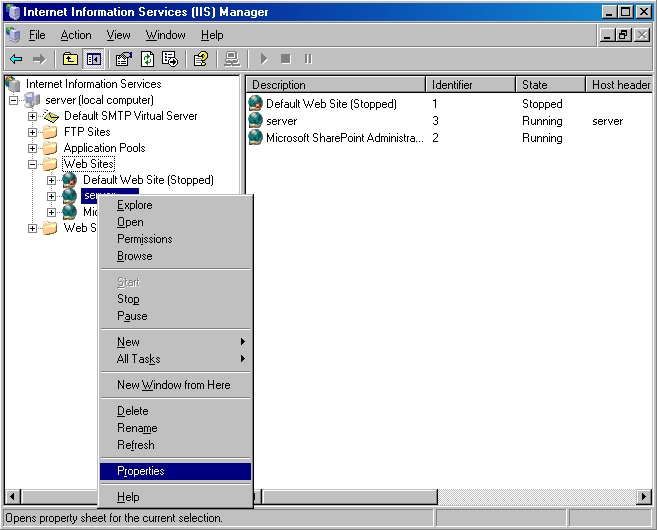Expand Default Web Site (Stopped) tree node
This screenshot has width=657, height=530.
[51, 180]
